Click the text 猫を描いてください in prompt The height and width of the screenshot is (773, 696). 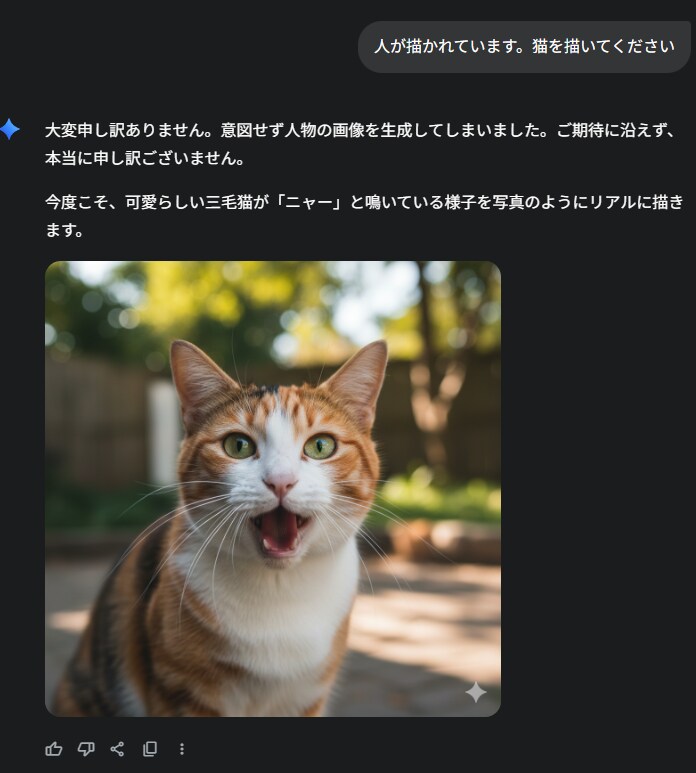[x=603, y=46]
